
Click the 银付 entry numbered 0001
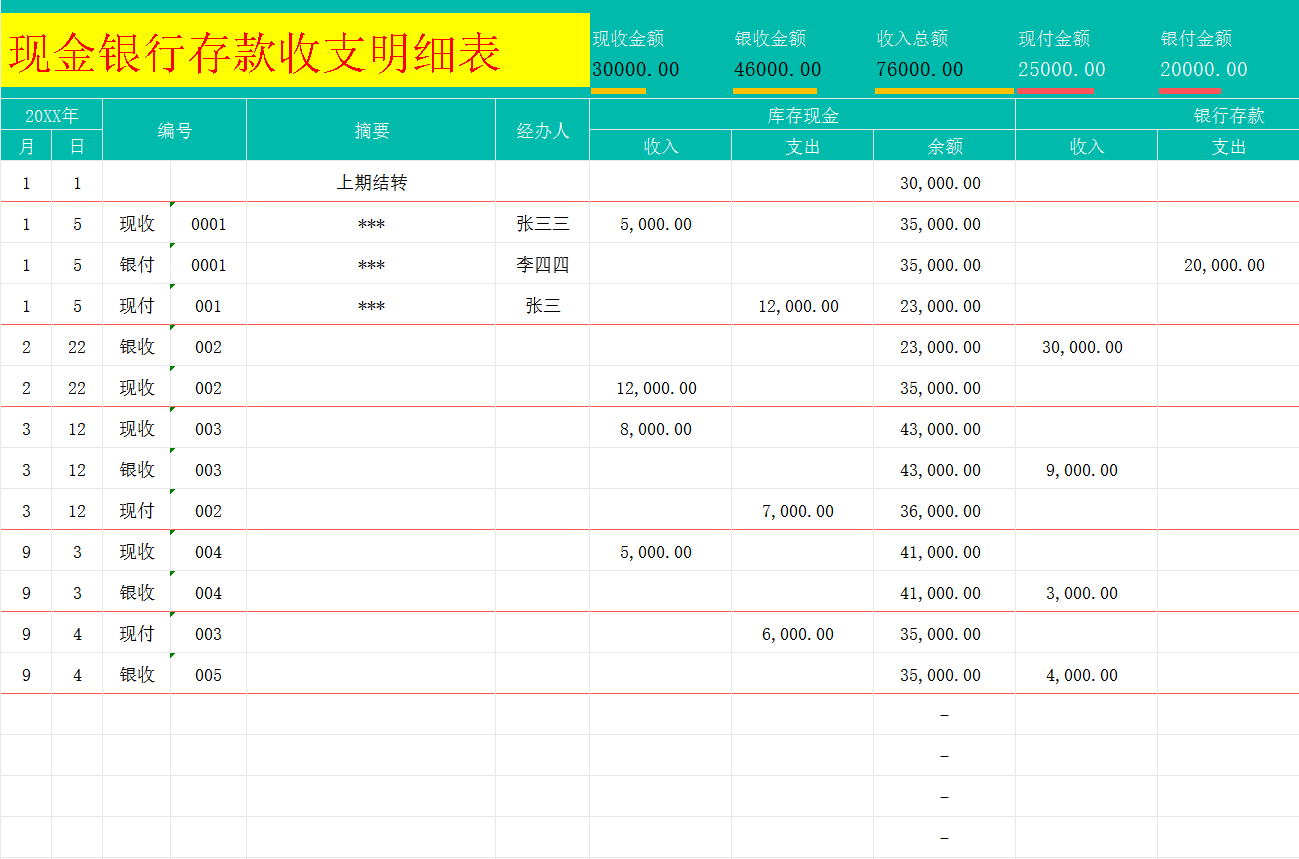pos(209,265)
